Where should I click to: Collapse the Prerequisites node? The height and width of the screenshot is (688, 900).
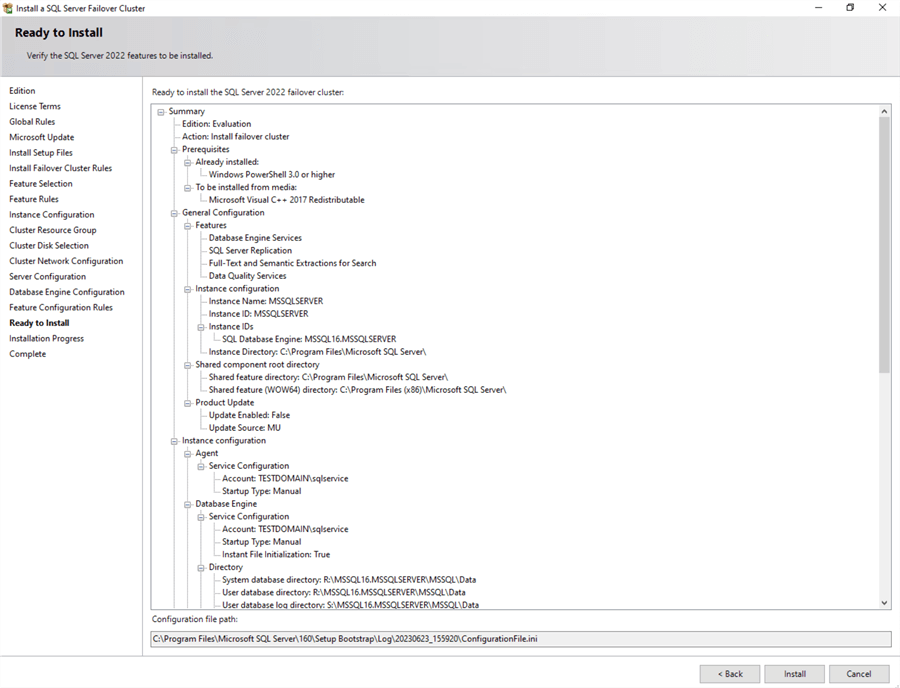tap(174, 150)
